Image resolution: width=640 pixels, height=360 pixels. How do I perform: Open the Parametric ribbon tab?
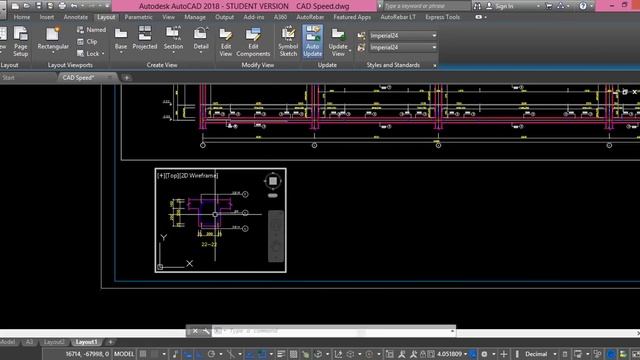138,17
